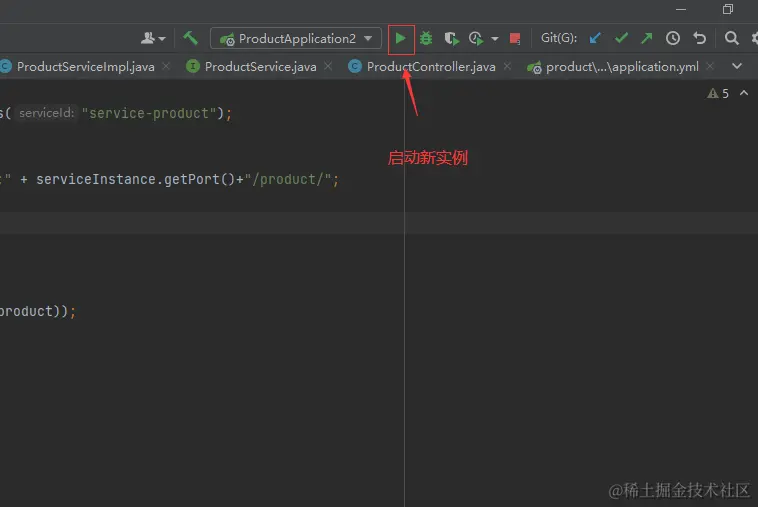Click the "service-product" string in code
This screenshot has height=507, width=758.
148,114
